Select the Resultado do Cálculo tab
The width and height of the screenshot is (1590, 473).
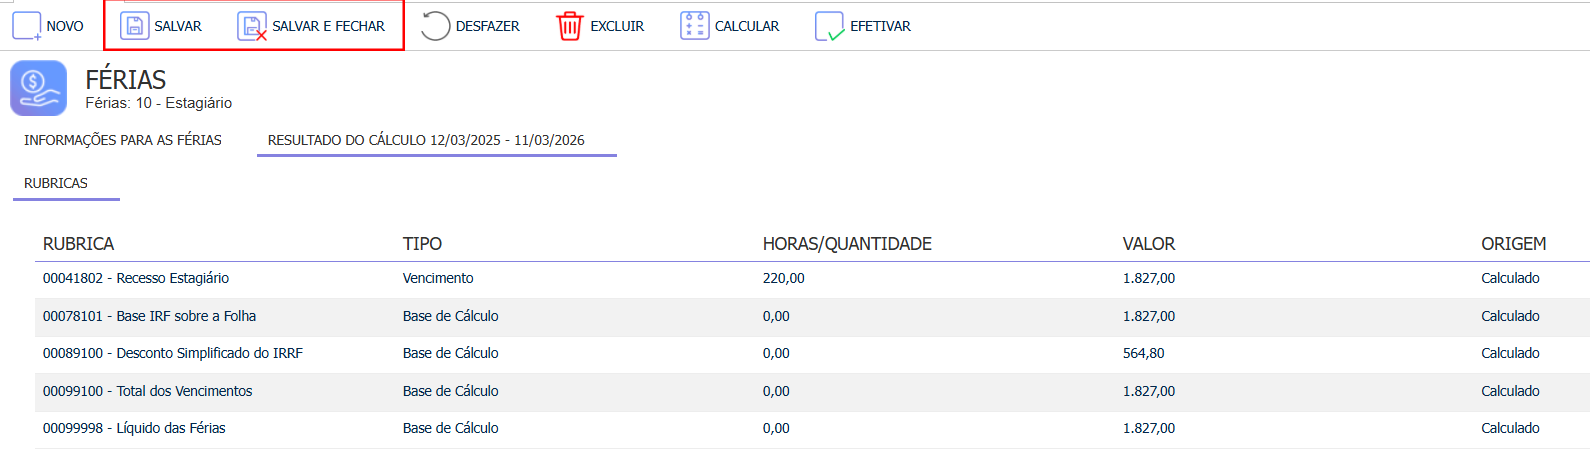[x=426, y=140]
